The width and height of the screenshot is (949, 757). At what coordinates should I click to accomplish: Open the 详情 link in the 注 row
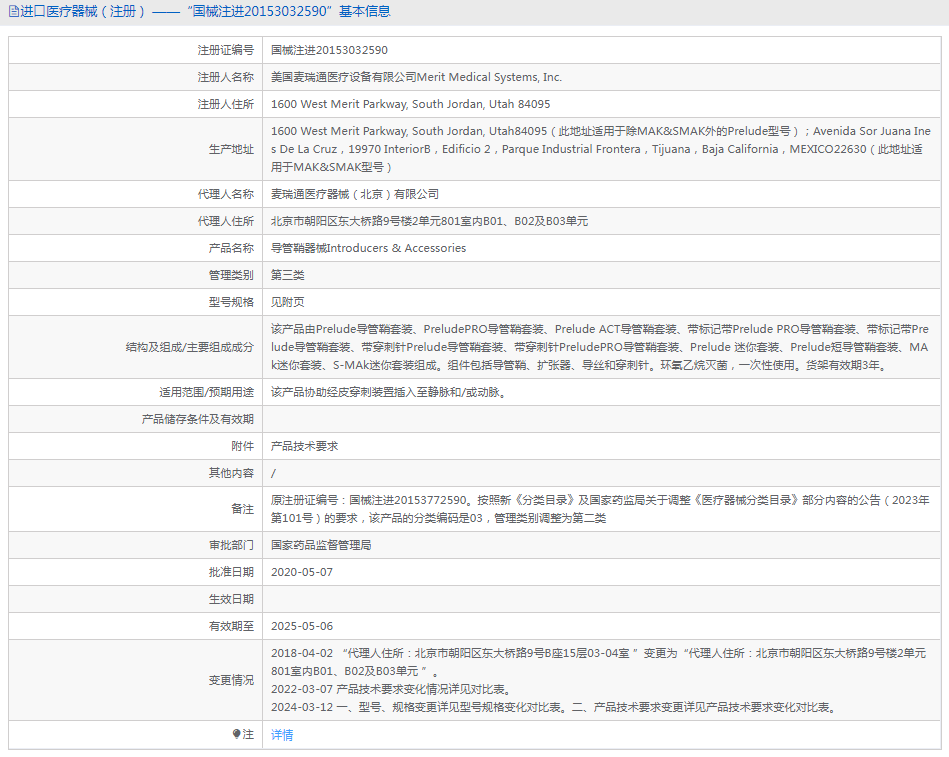pos(282,735)
